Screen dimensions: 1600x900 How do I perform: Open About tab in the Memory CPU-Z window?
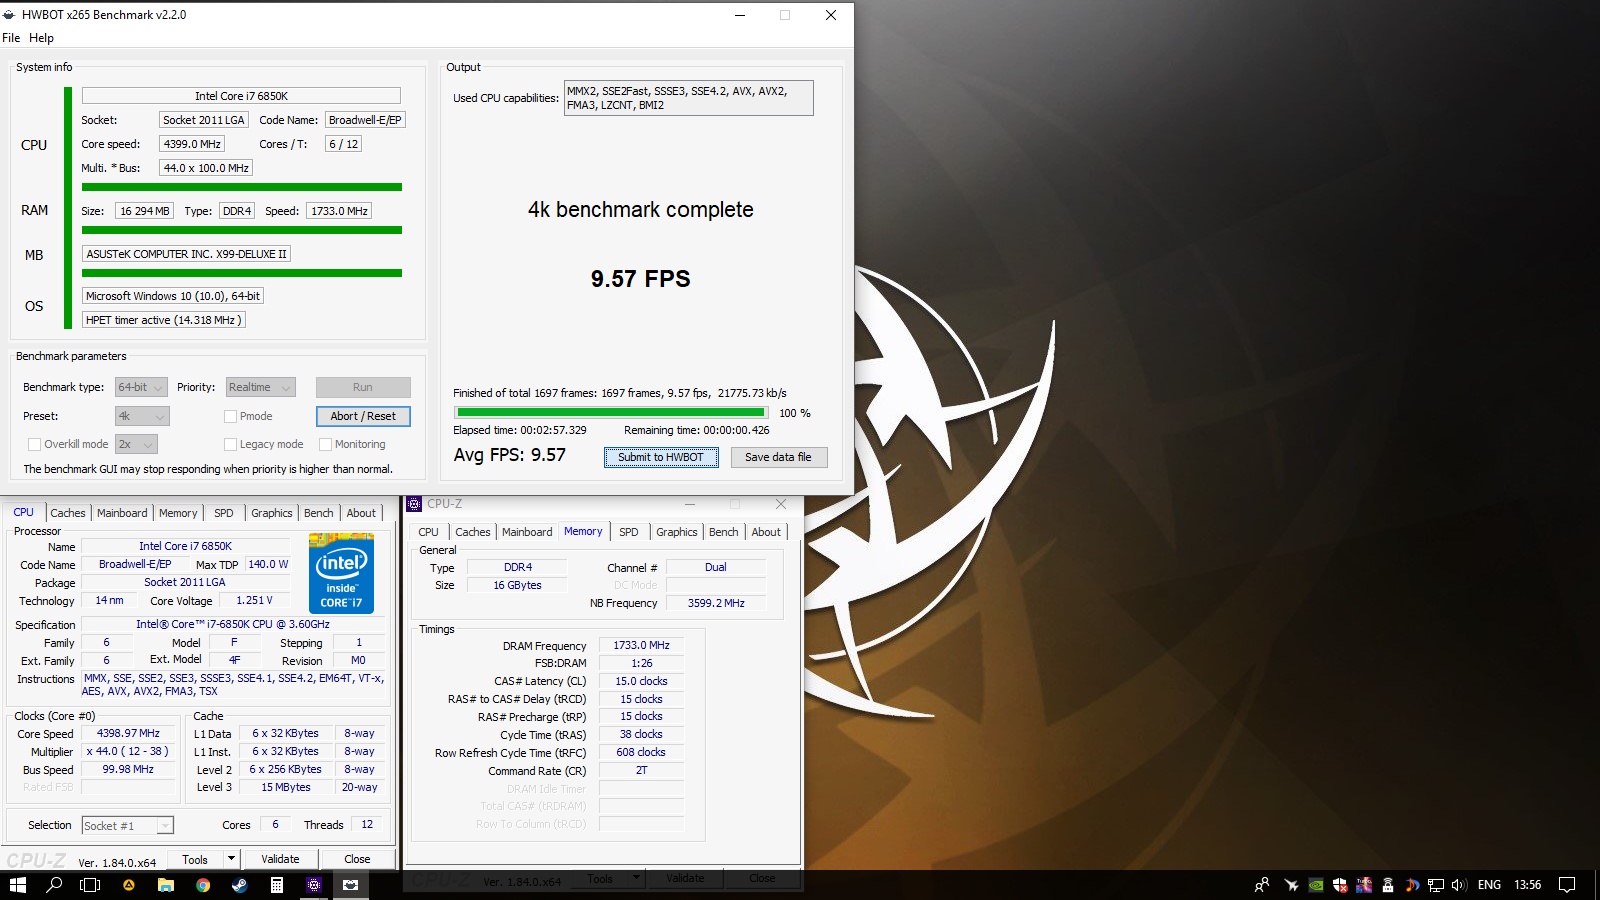coord(766,532)
